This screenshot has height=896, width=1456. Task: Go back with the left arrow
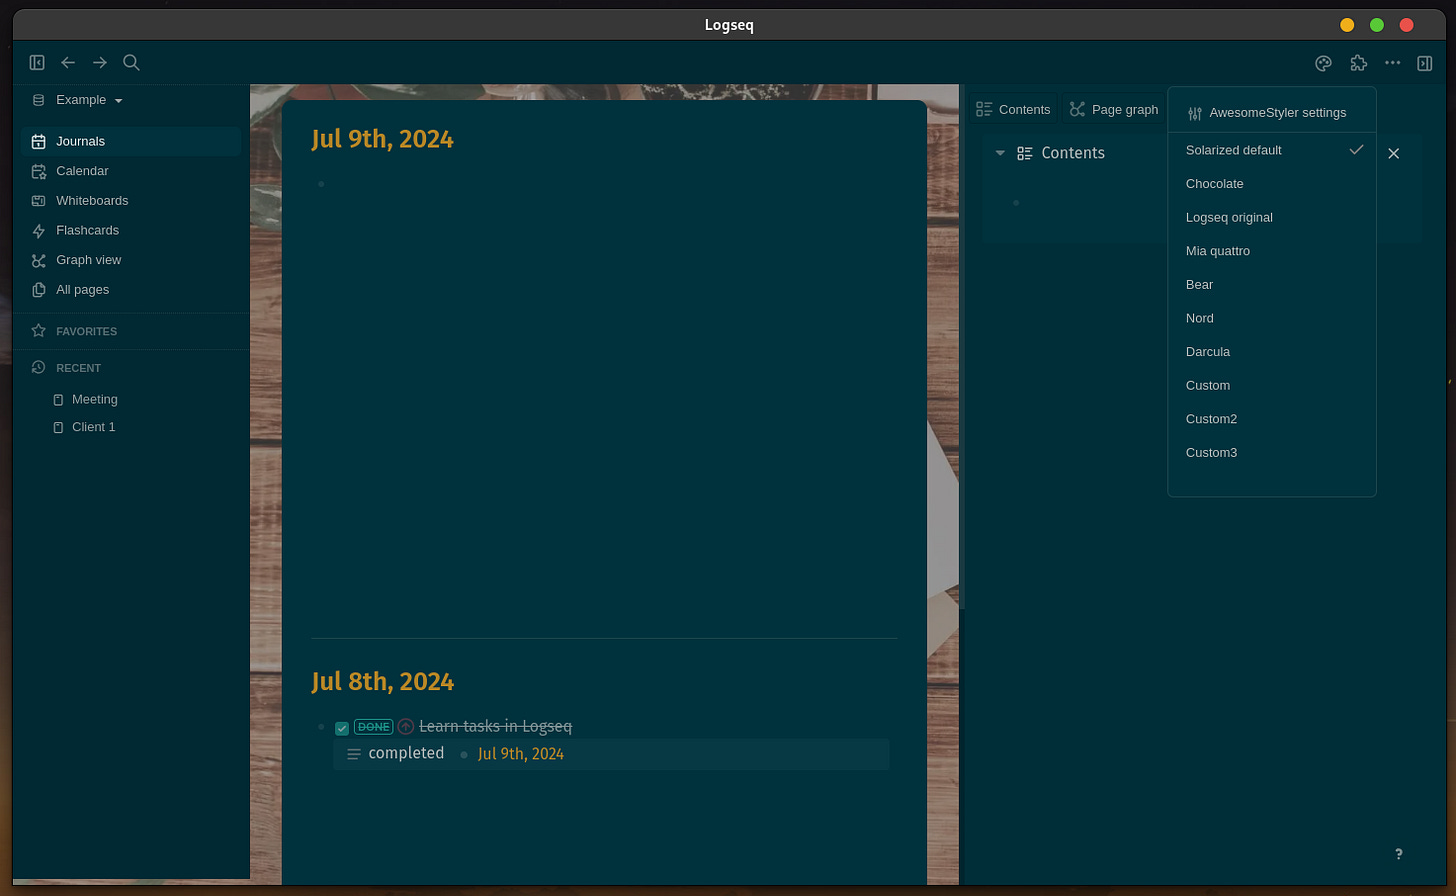coord(68,62)
